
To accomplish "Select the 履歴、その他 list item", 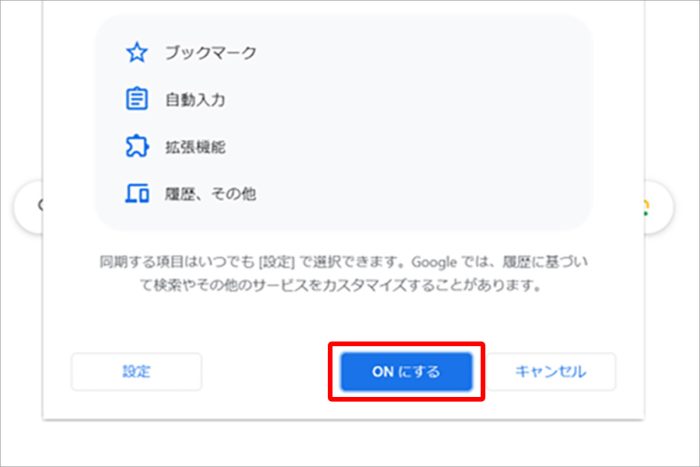I will (x=210, y=194).
